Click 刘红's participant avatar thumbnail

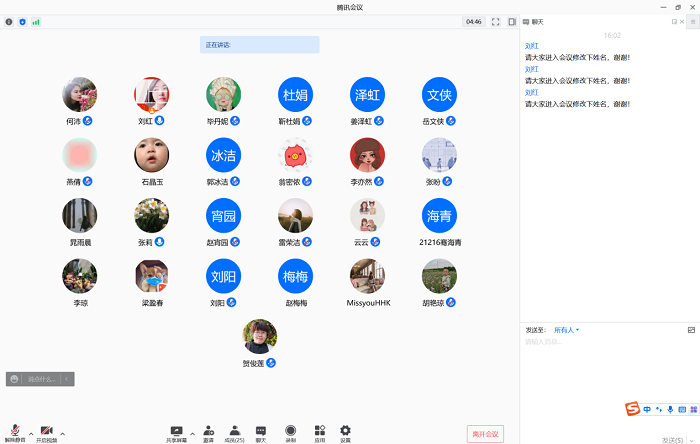(151, 94)
